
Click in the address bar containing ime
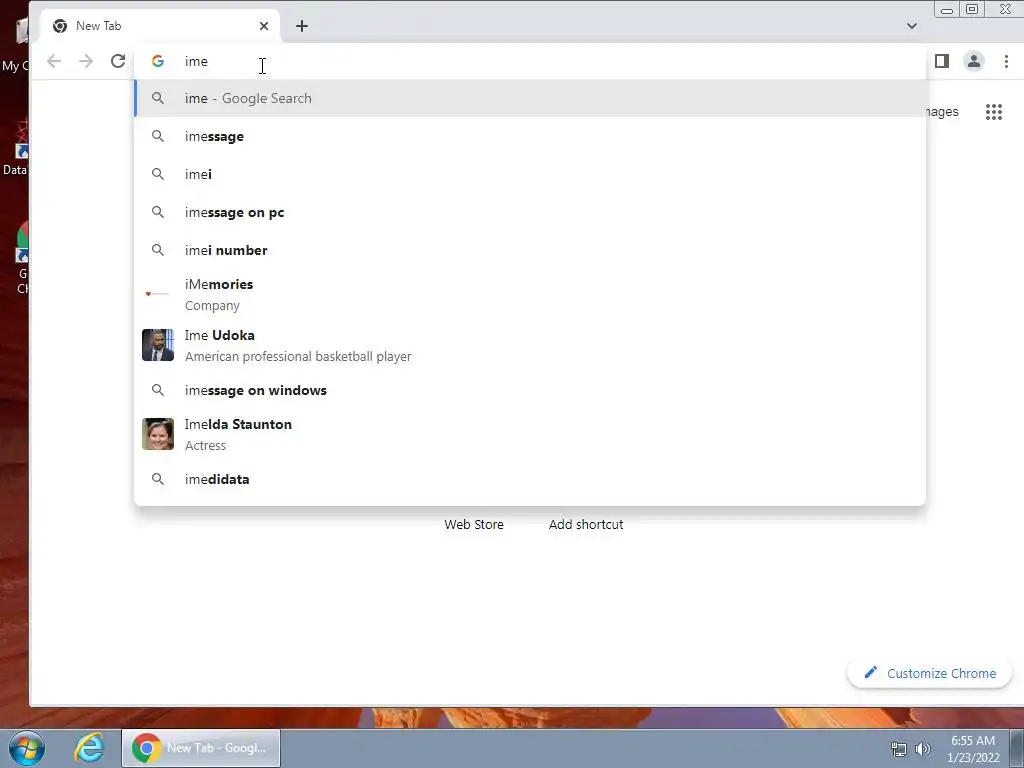[530, 61]
